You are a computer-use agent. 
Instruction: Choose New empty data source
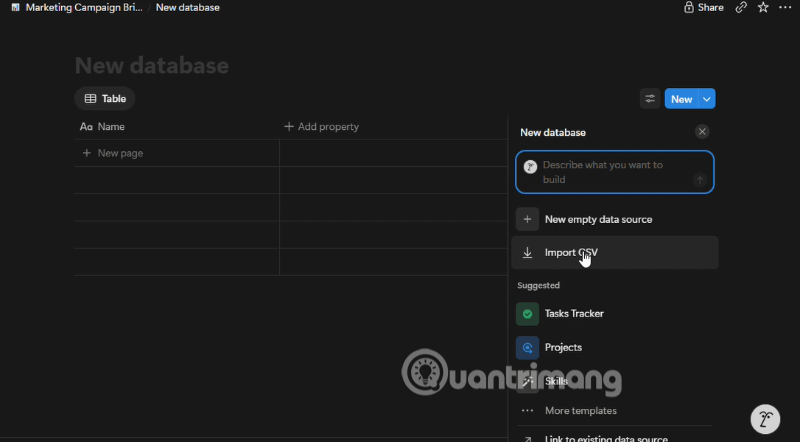click(x=614, y=219)
